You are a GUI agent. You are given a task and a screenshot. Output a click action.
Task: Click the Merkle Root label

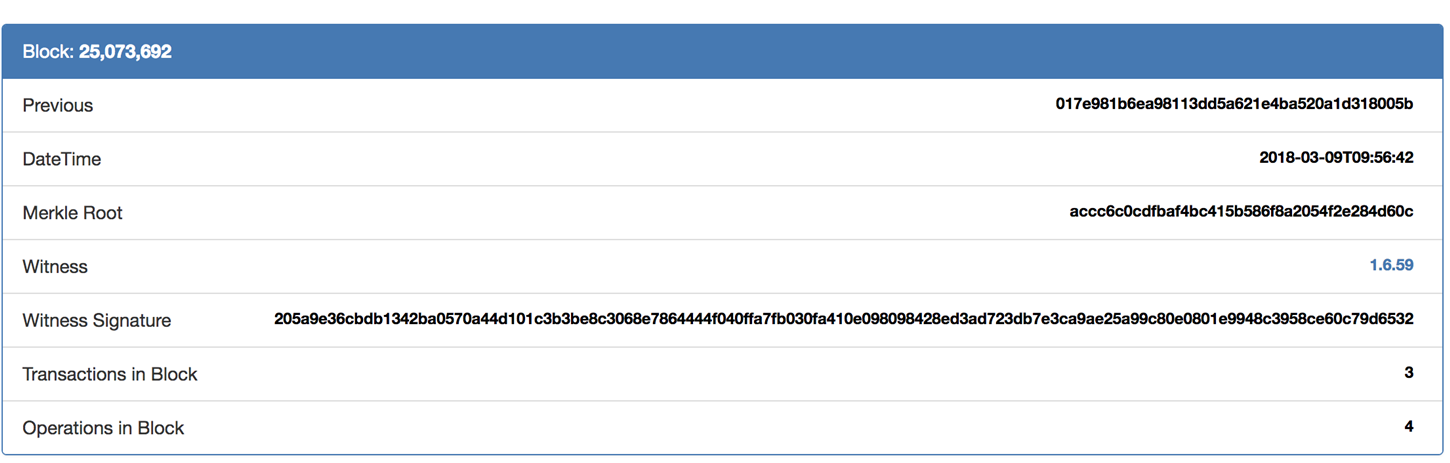click(73, 213)
